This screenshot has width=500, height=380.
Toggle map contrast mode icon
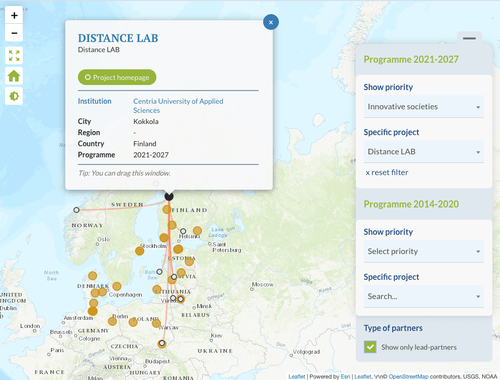tap(14, 96)
